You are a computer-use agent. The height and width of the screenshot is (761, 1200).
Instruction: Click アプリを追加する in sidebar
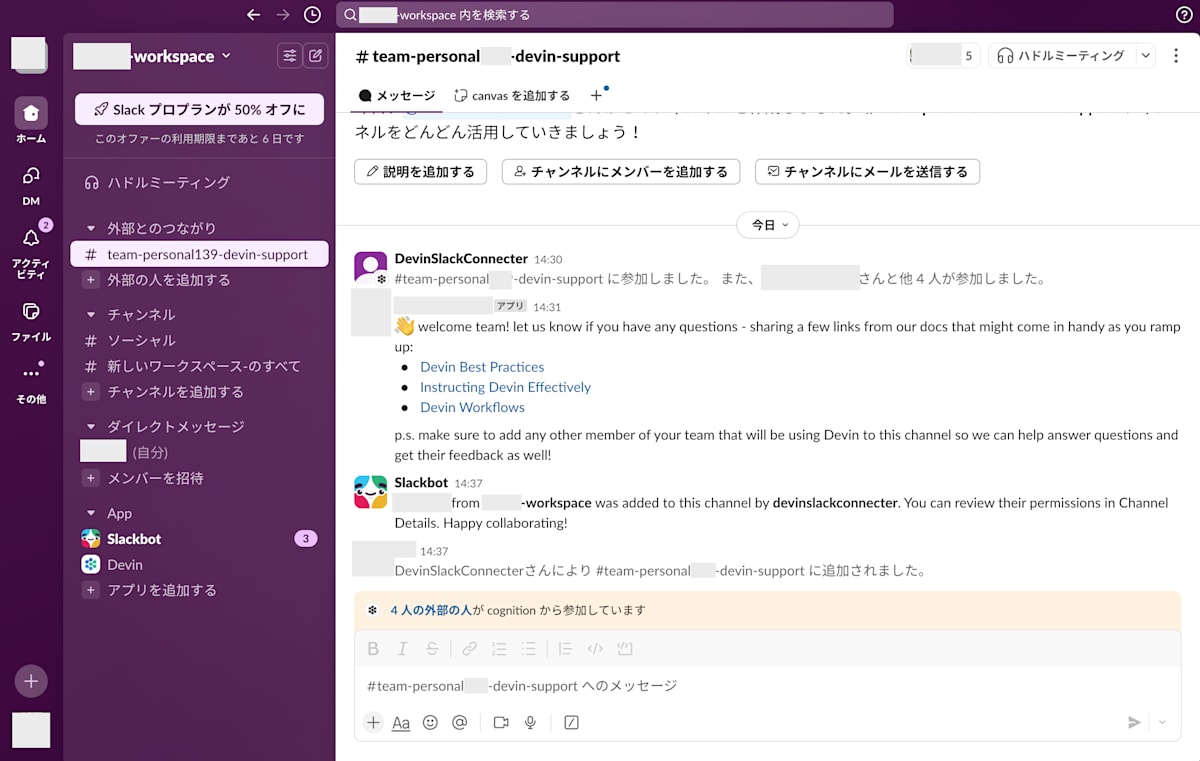199,590
